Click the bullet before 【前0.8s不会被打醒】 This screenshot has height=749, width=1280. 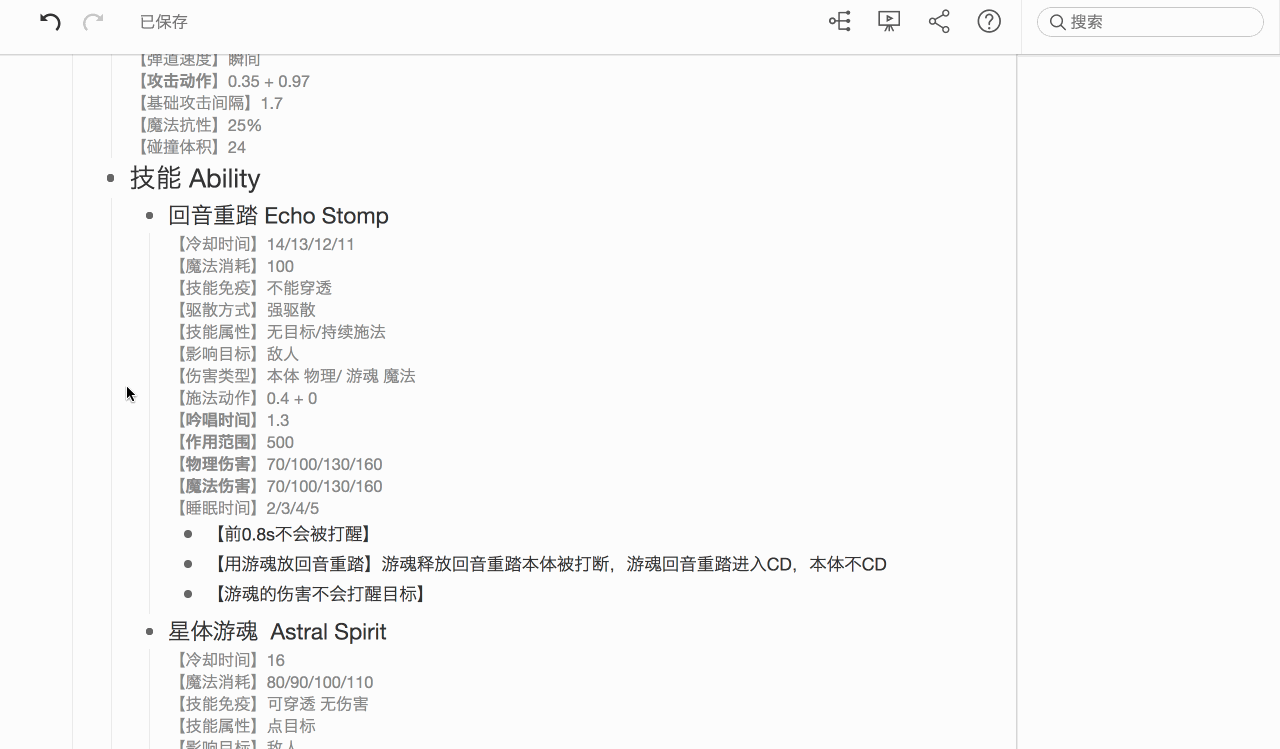point(188,535)
